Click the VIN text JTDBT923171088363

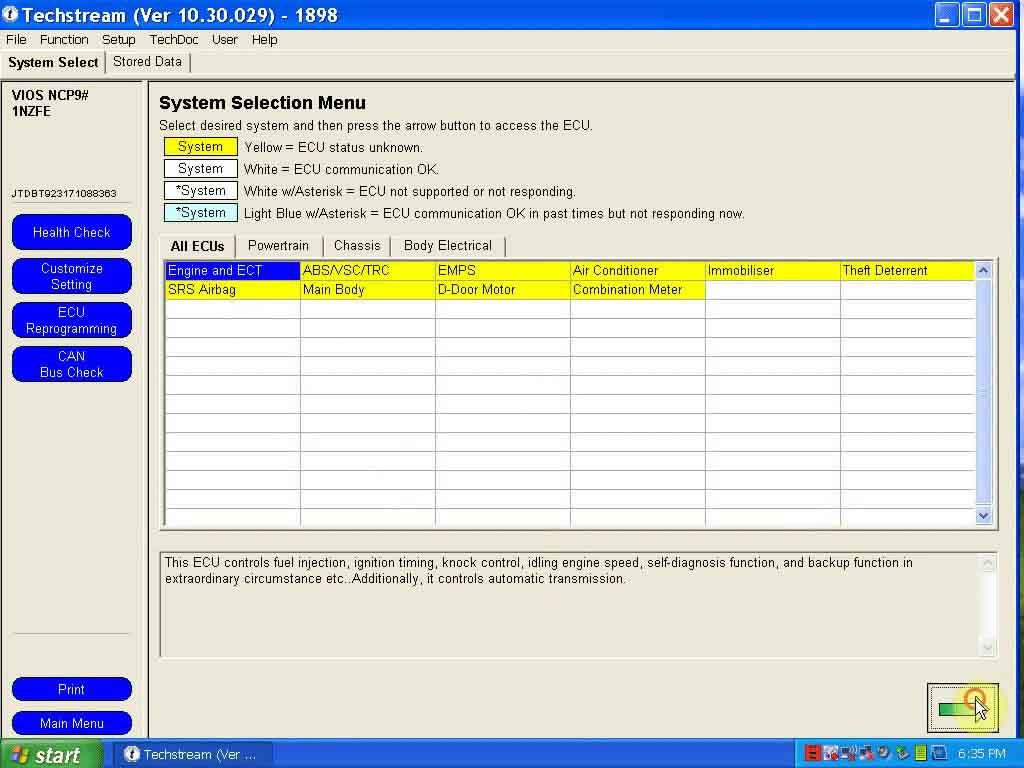(x=64, y=193)
